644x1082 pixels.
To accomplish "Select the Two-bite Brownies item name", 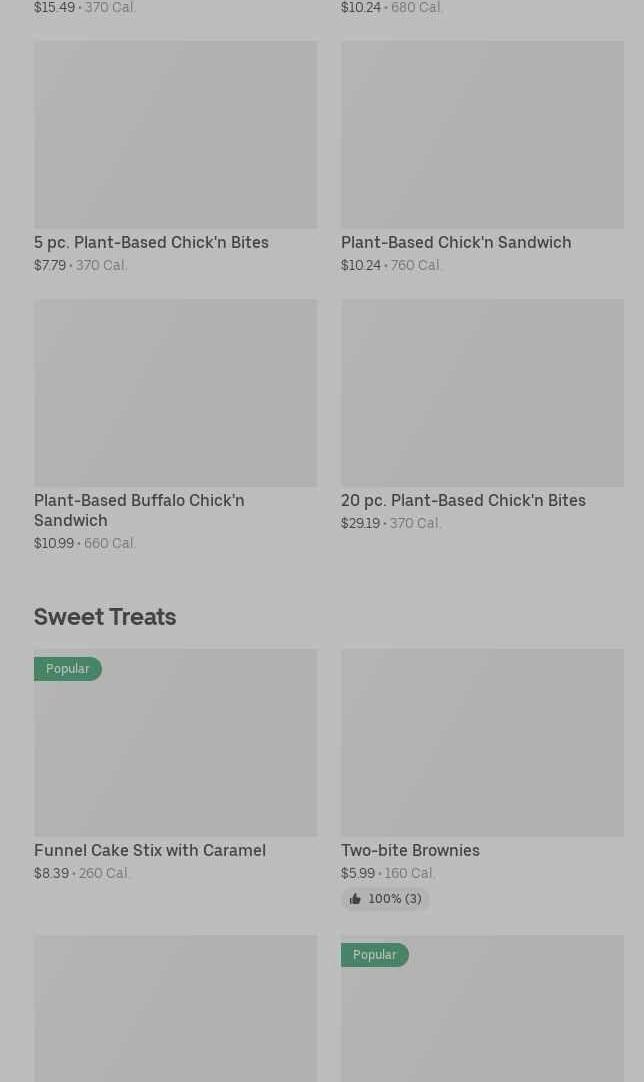I will coord(410,850).
